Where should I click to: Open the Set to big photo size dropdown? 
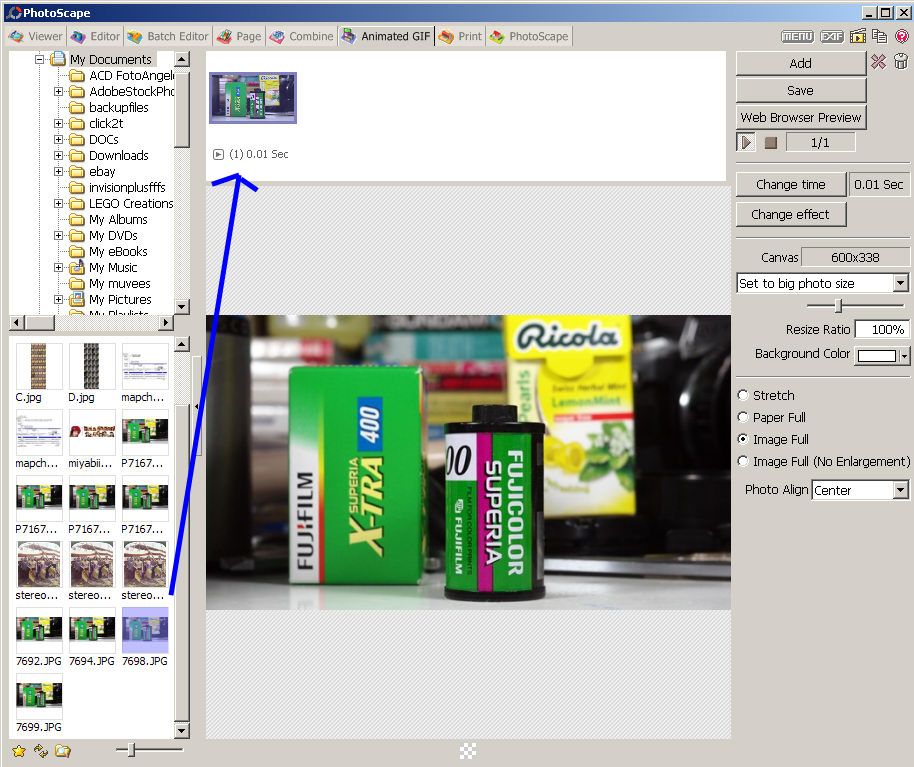(x=901, y=283)
